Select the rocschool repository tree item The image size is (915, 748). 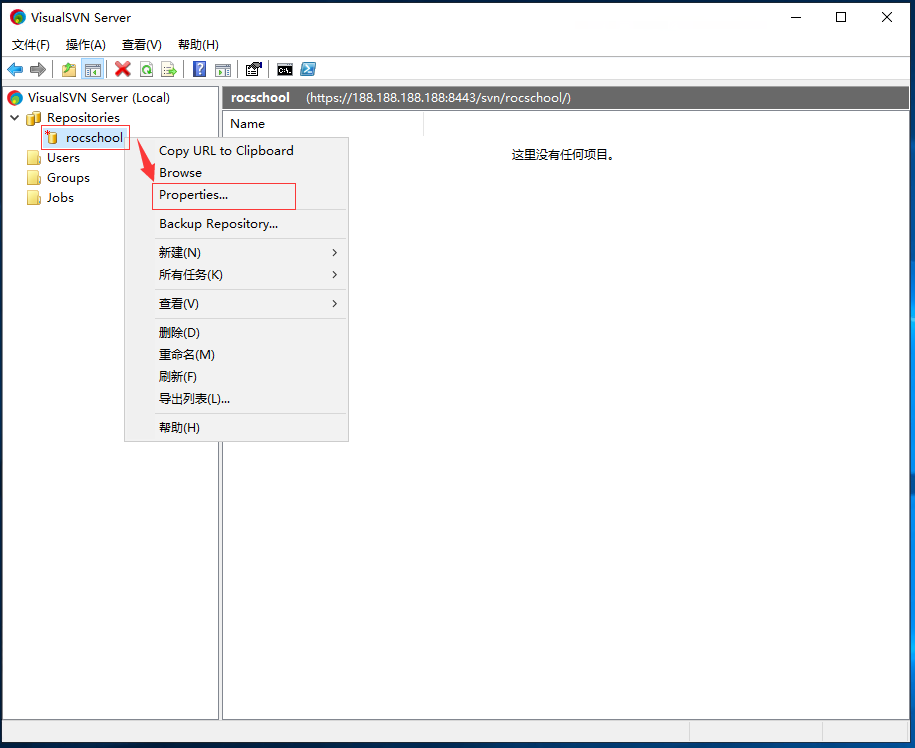click(x=94, y=138)
